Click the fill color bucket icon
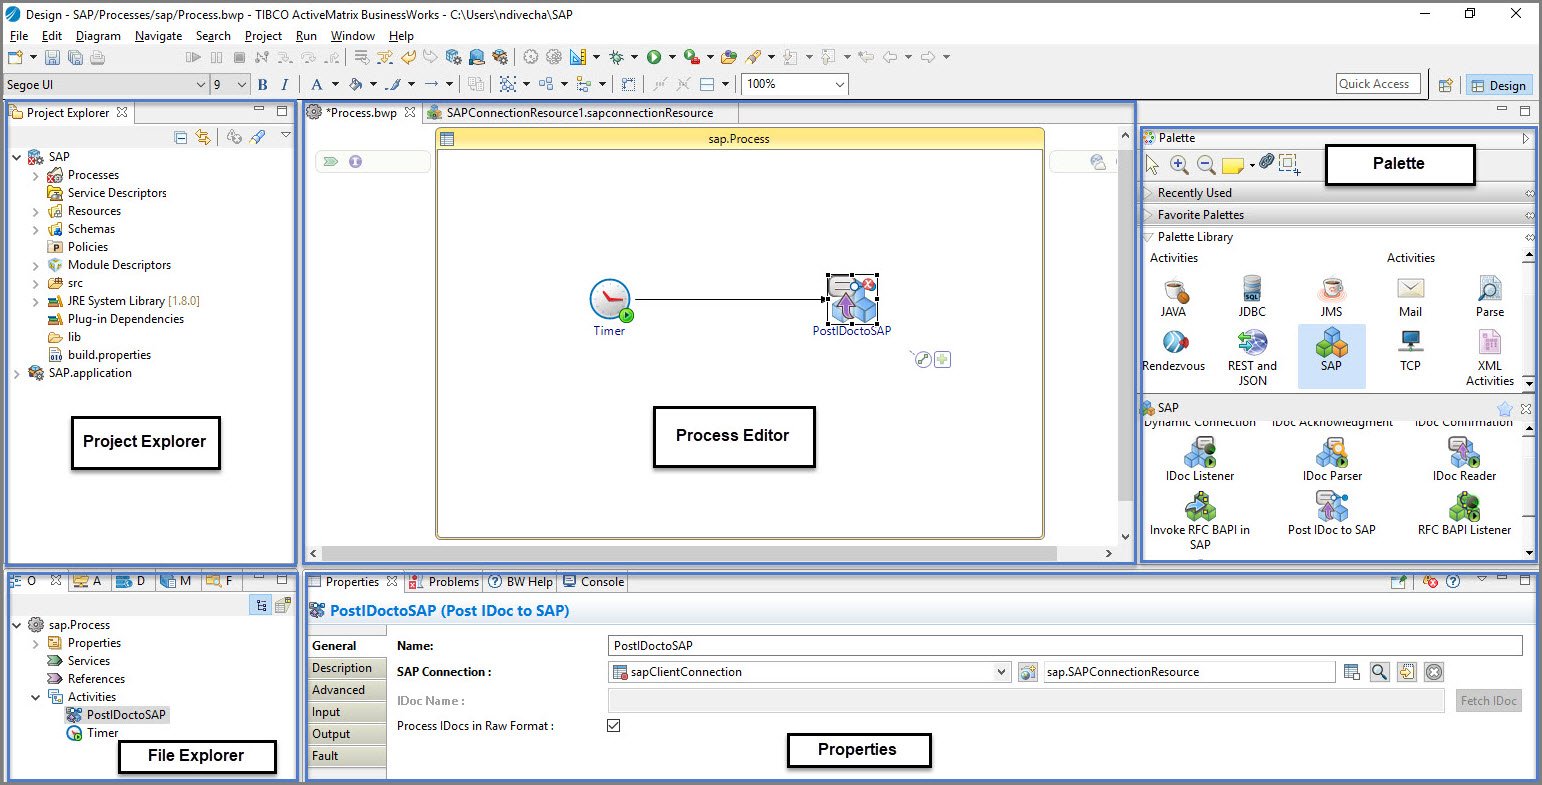This screenshot has width=1542, height=785. coord(354,85)
